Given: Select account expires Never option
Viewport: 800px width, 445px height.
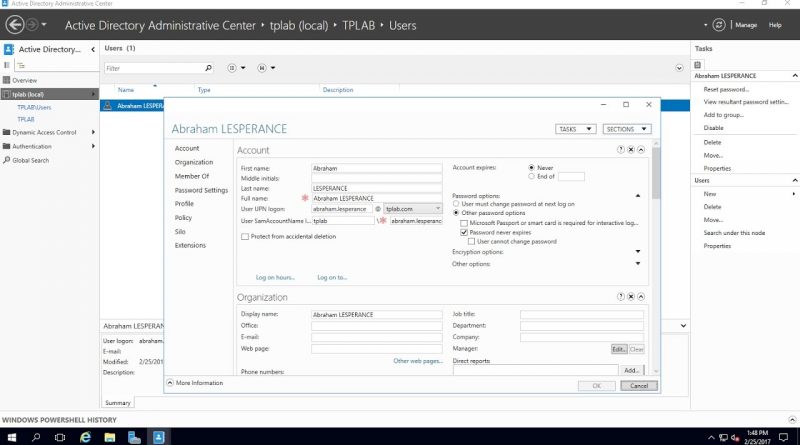Looking at the screenshot, I should tap(531, 167).
